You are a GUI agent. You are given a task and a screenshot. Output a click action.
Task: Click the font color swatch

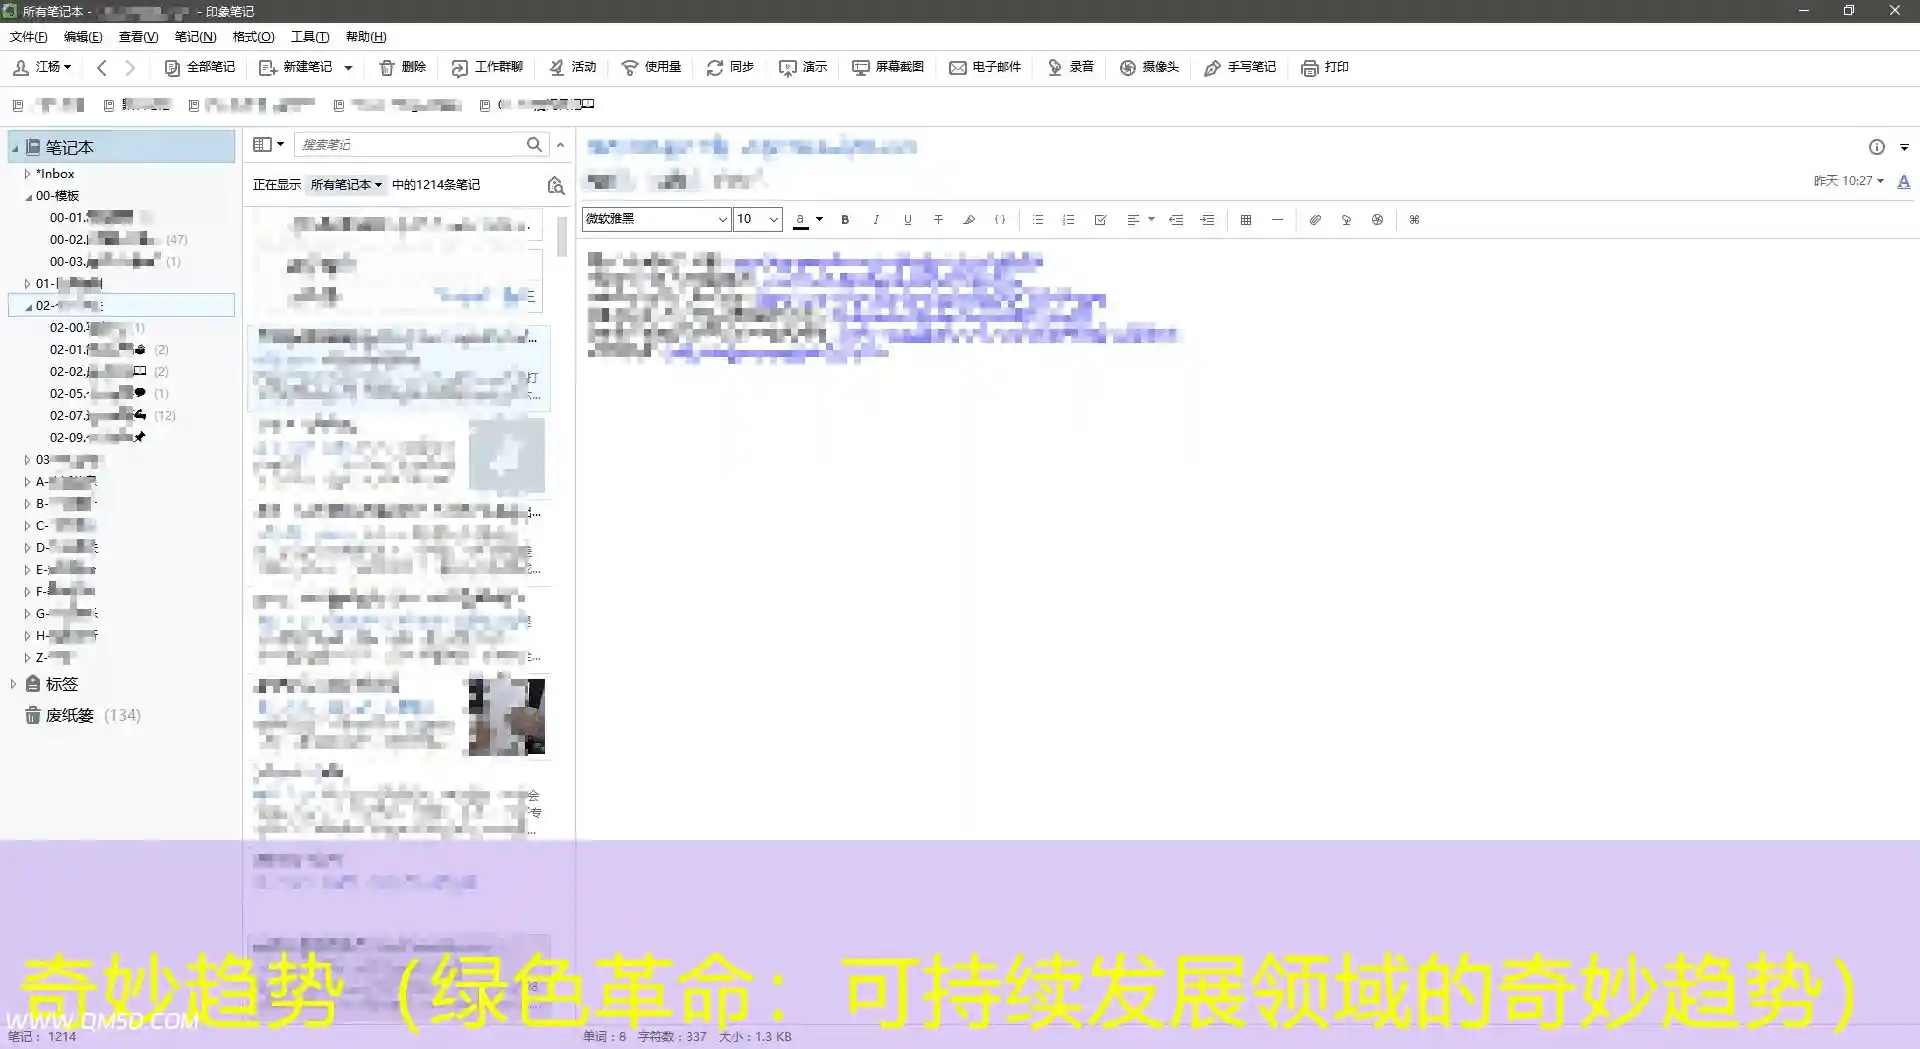801,220
